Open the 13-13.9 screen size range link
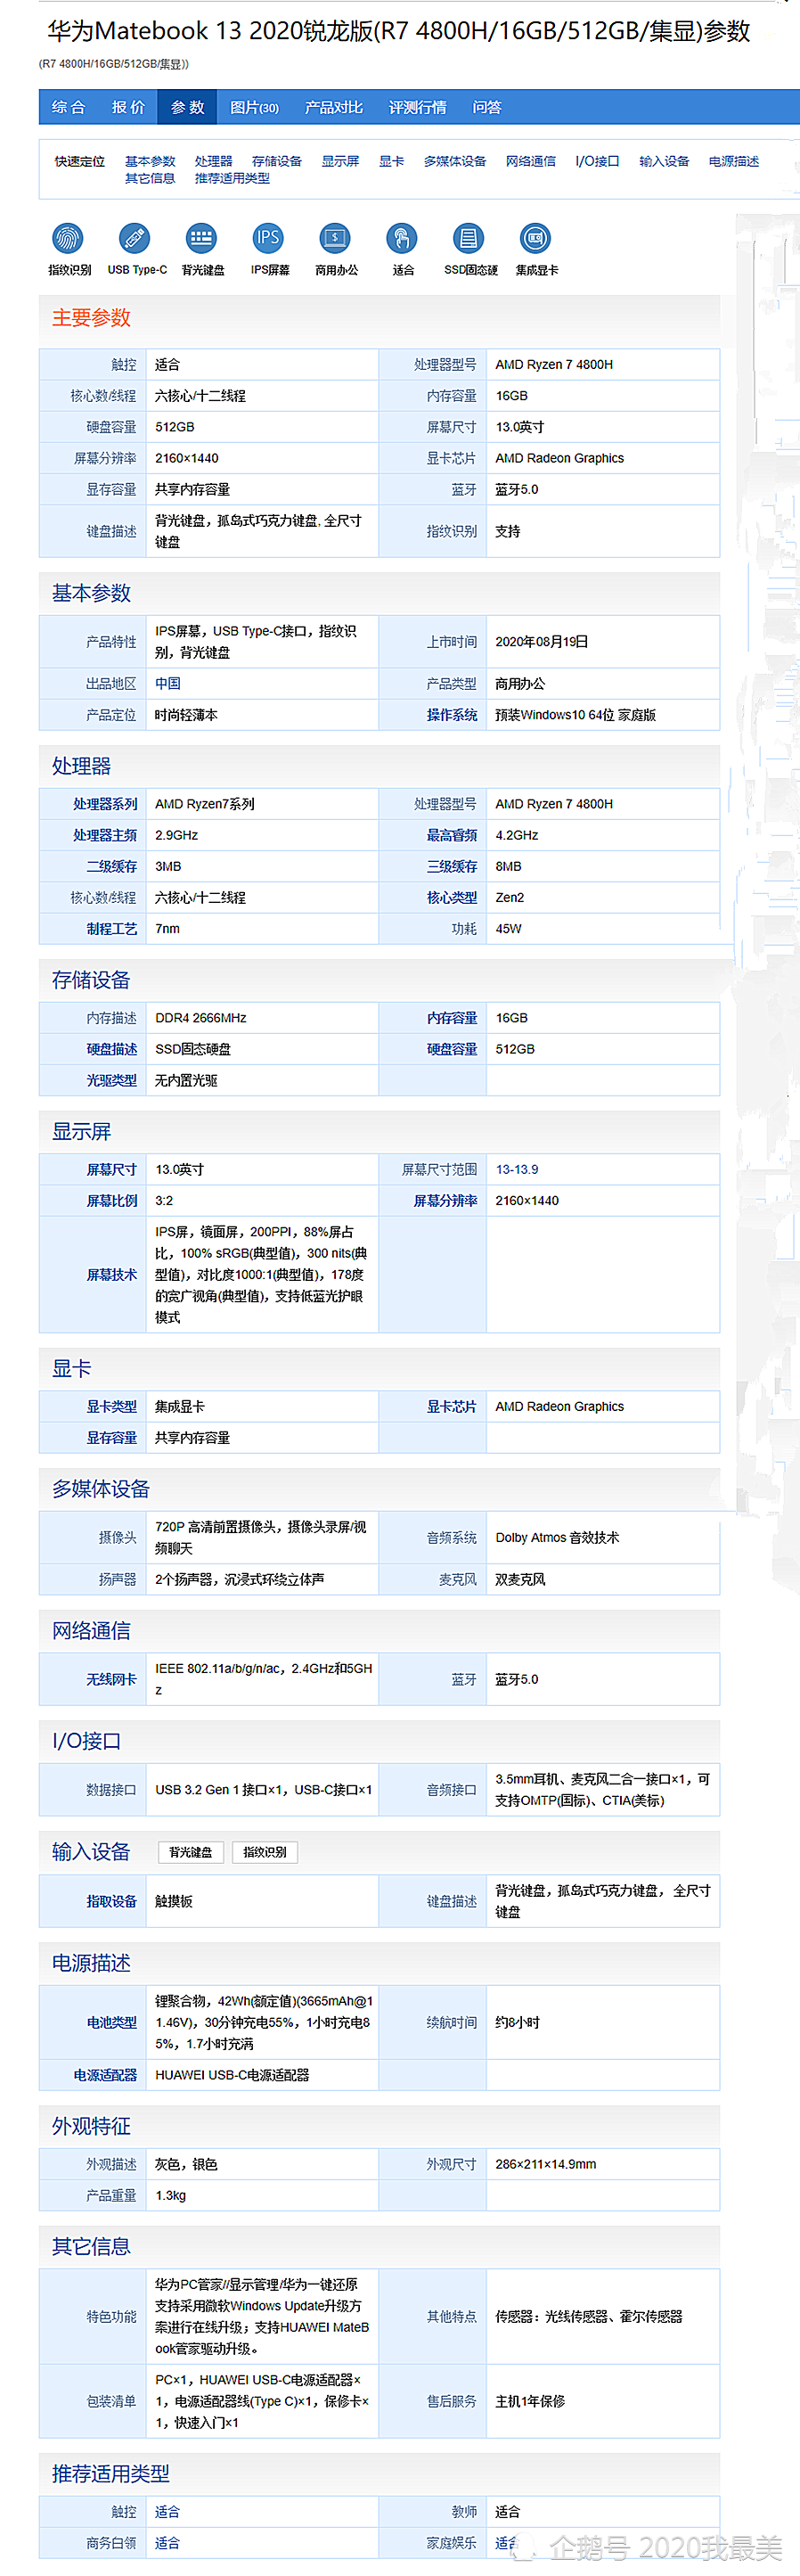 pos(517,1170)
